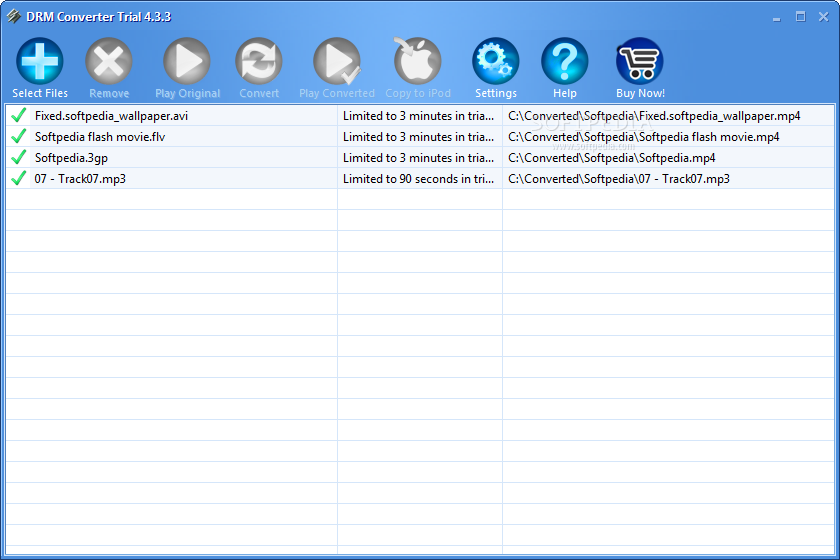
Task: Click the Play Original icon
Action: tap(187, 61)
